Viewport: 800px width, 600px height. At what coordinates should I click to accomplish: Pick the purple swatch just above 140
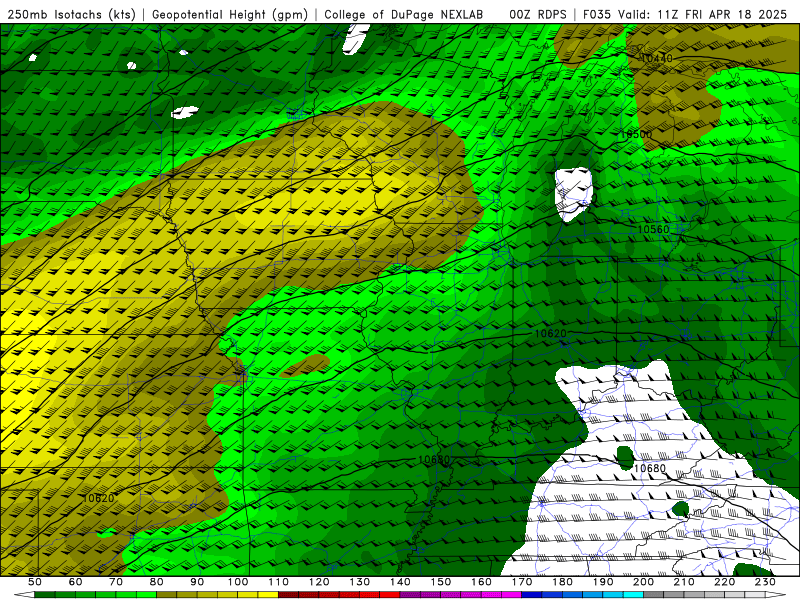pyautogui.click(x=410, y=595)
